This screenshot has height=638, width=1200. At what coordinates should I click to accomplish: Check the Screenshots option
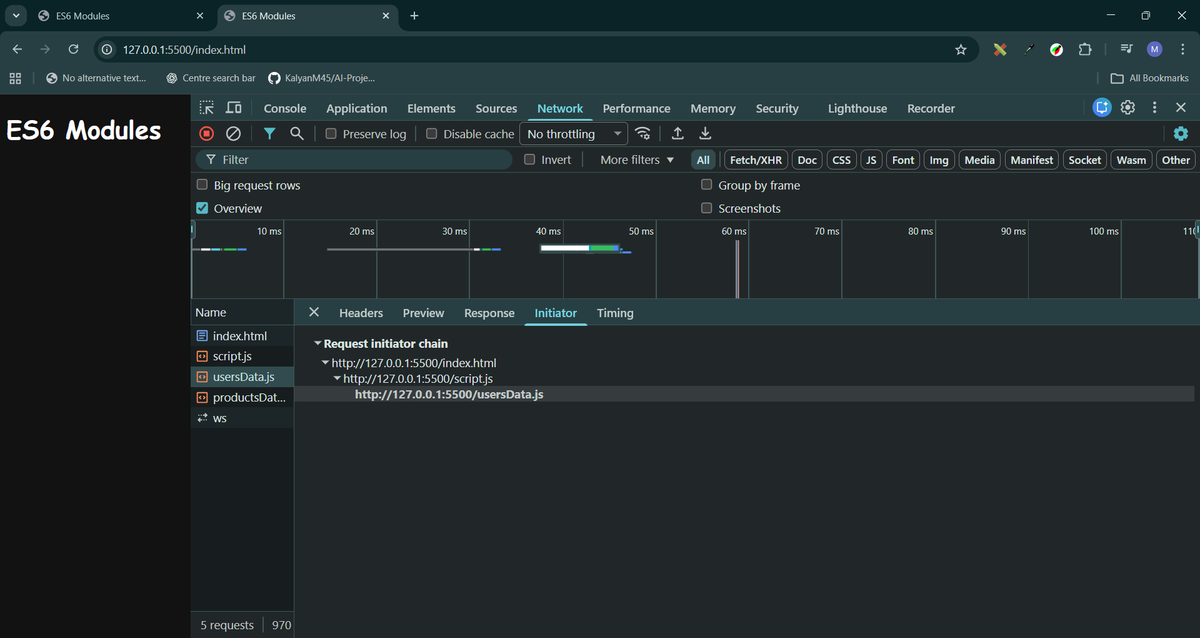pos(707,208)
